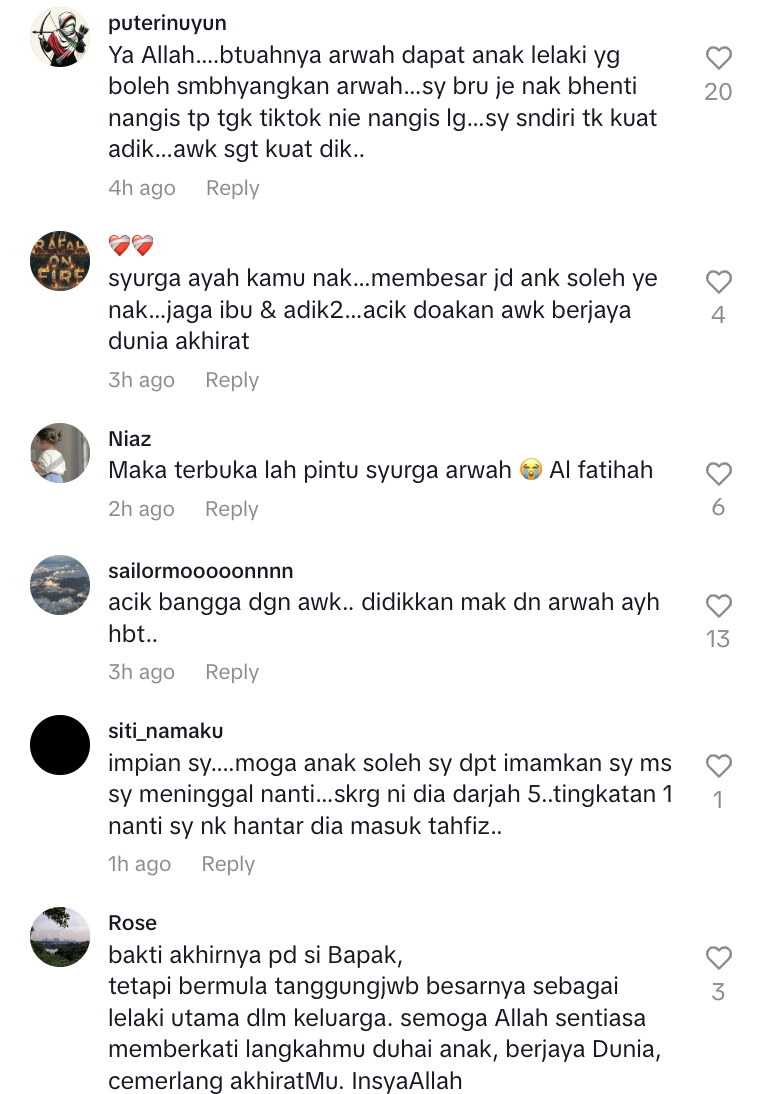
Task: Open Niaz's profile avatar
Action: click(60, 453)
